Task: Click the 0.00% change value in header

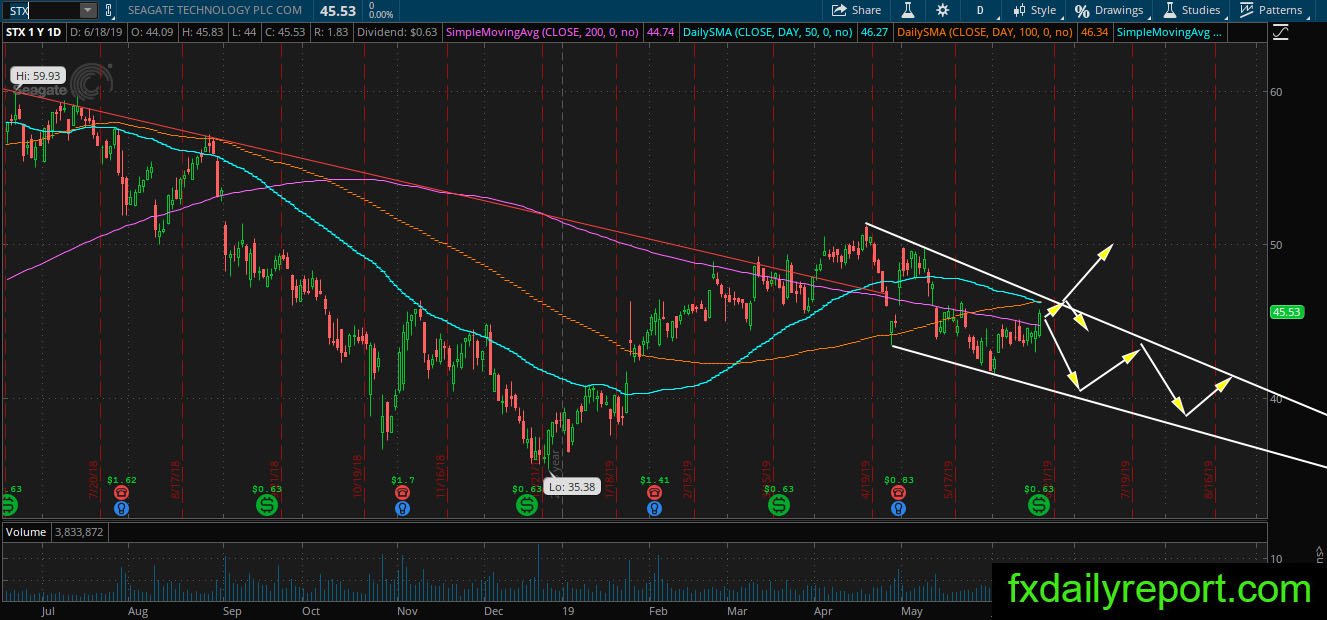Action: [380, 14]
